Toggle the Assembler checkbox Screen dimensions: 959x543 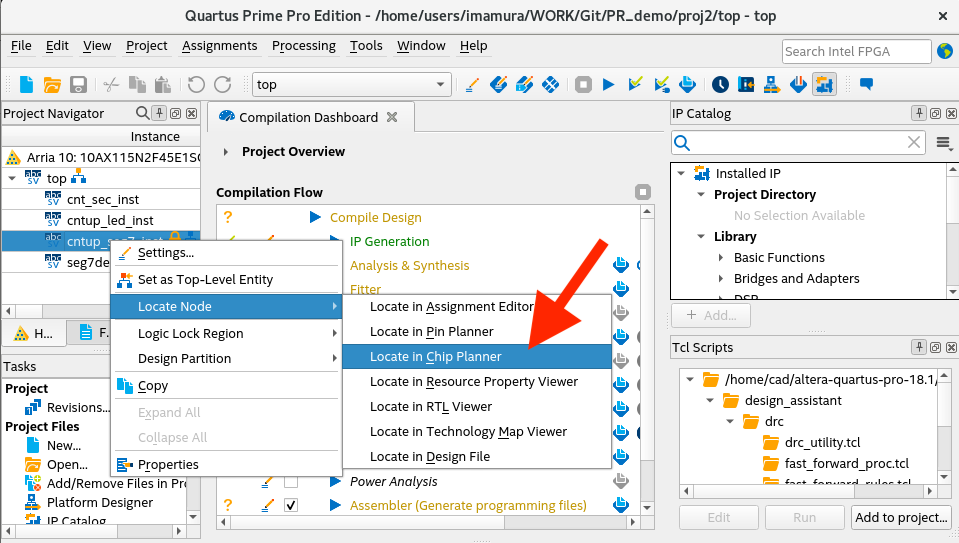click(291, 505)
